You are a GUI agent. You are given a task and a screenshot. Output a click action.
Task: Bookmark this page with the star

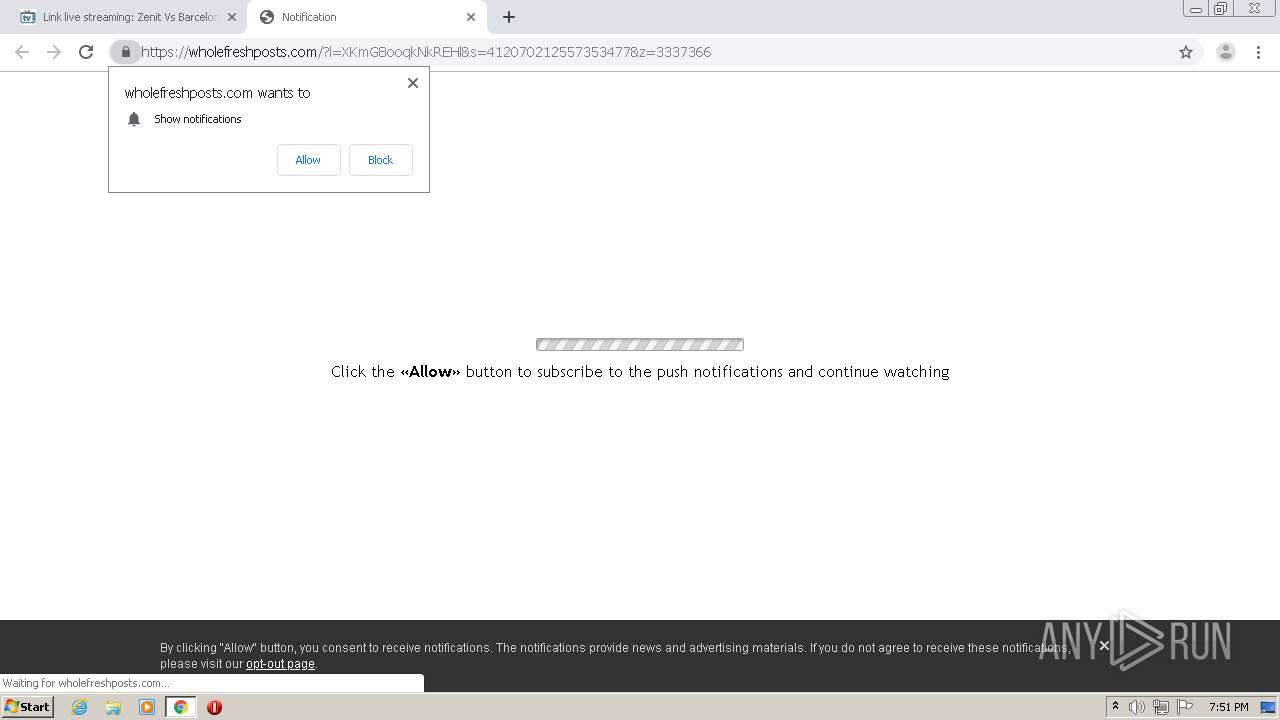click(1186, 52)
